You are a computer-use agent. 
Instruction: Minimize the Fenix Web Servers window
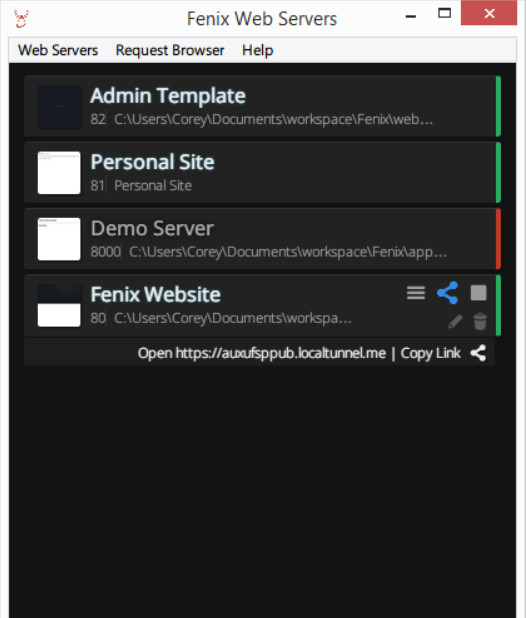pyautogui.click(x=411, y=16)
